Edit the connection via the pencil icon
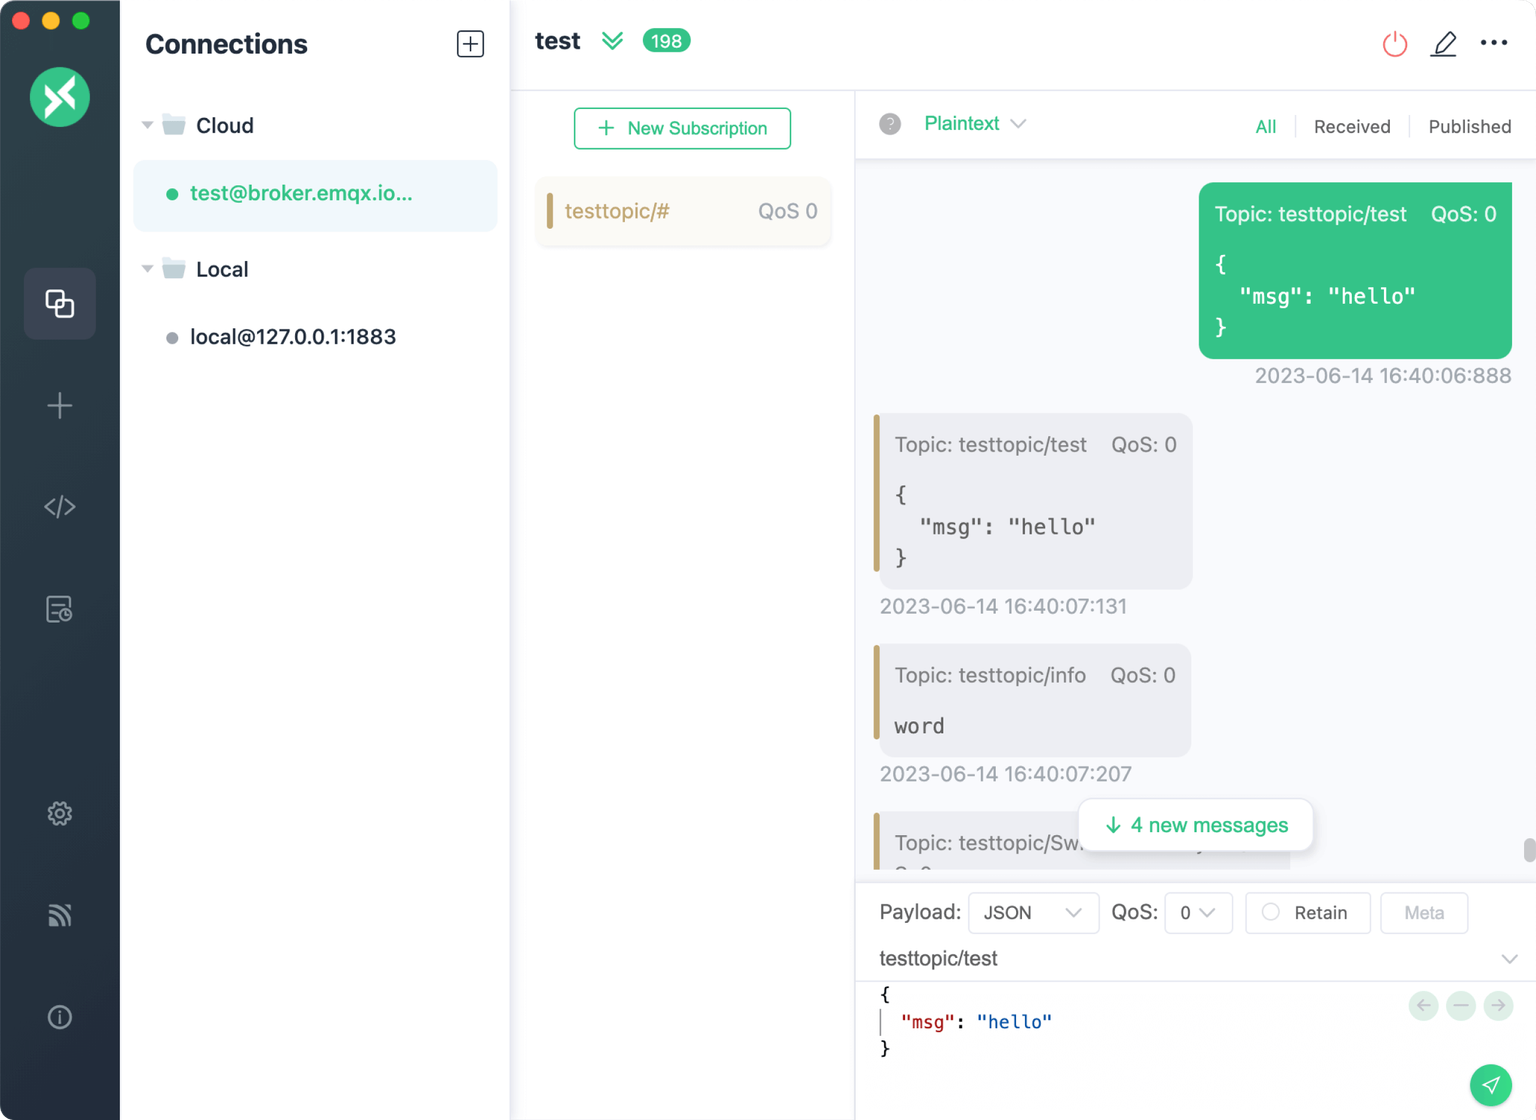Screen dimensions: 1536x1120 (x=1444, y=44)
